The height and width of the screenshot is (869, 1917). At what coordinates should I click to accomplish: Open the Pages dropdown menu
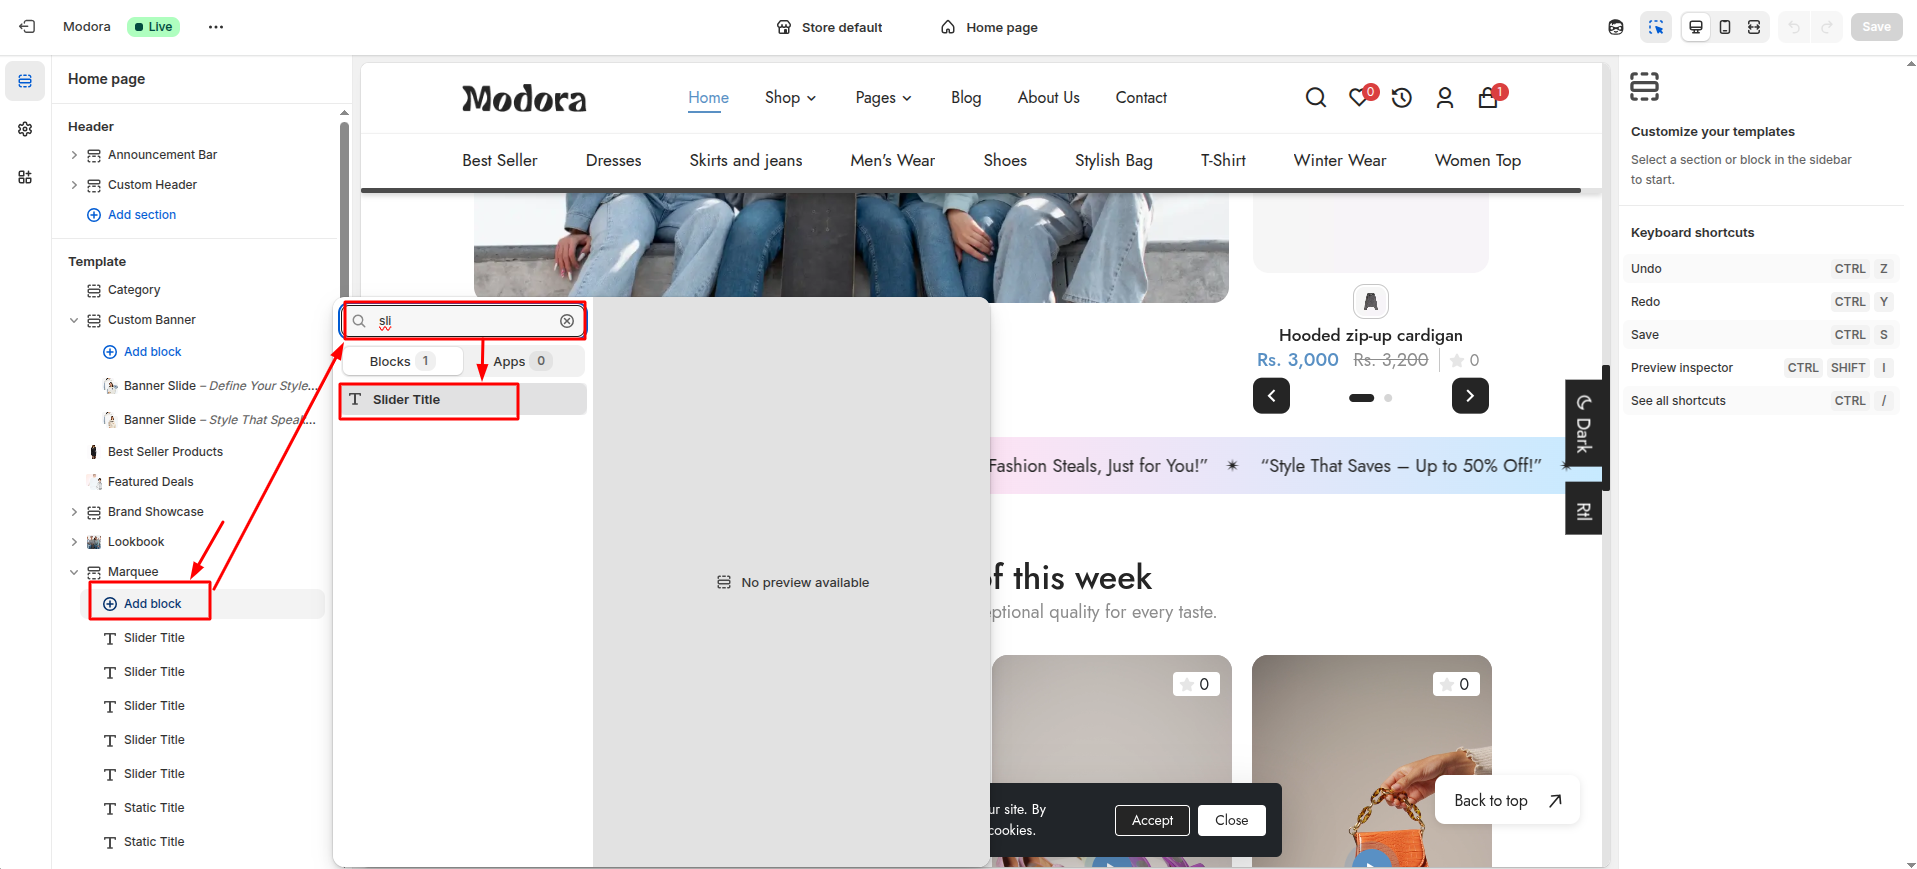tap(884, 97)
